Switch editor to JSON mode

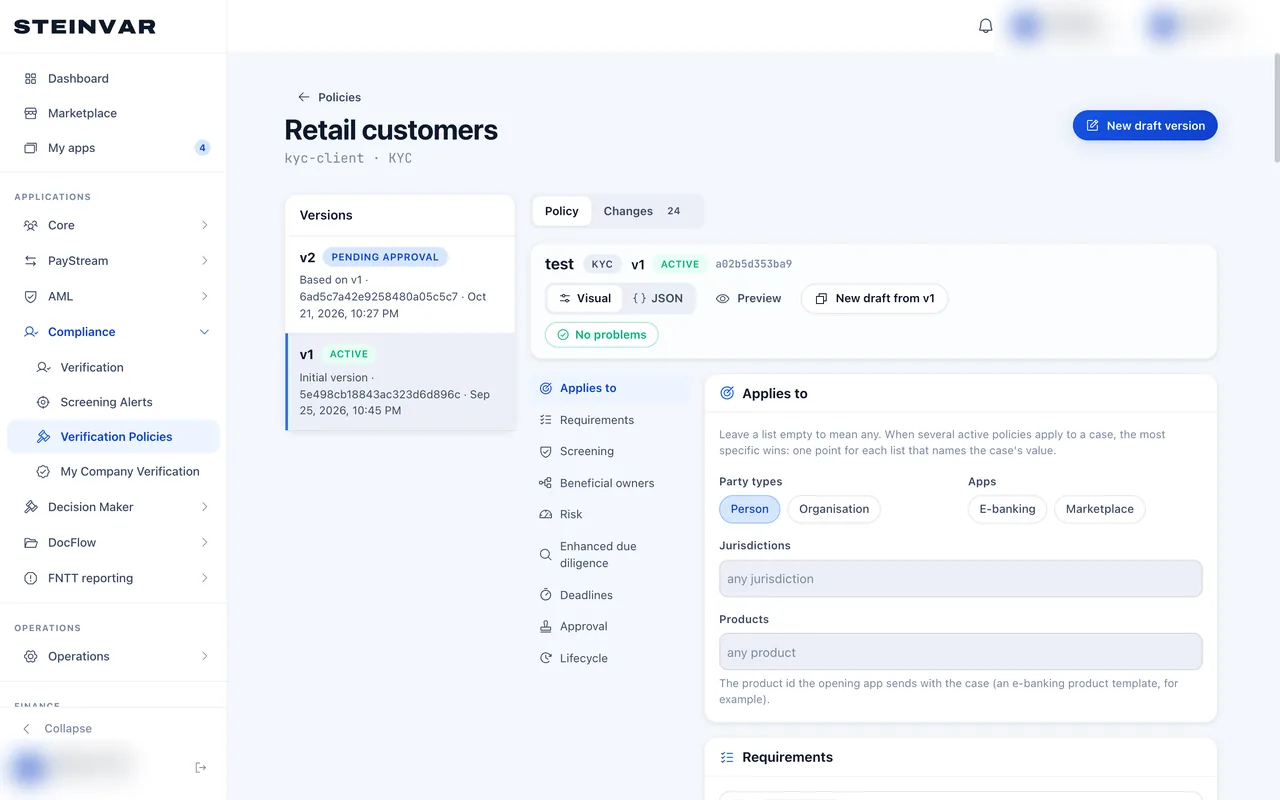point(658,298)
